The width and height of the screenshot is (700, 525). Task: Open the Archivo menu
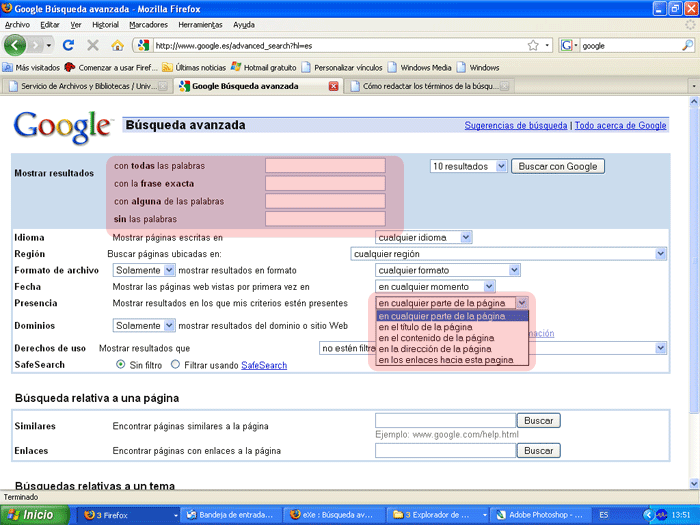coord(17,25)
